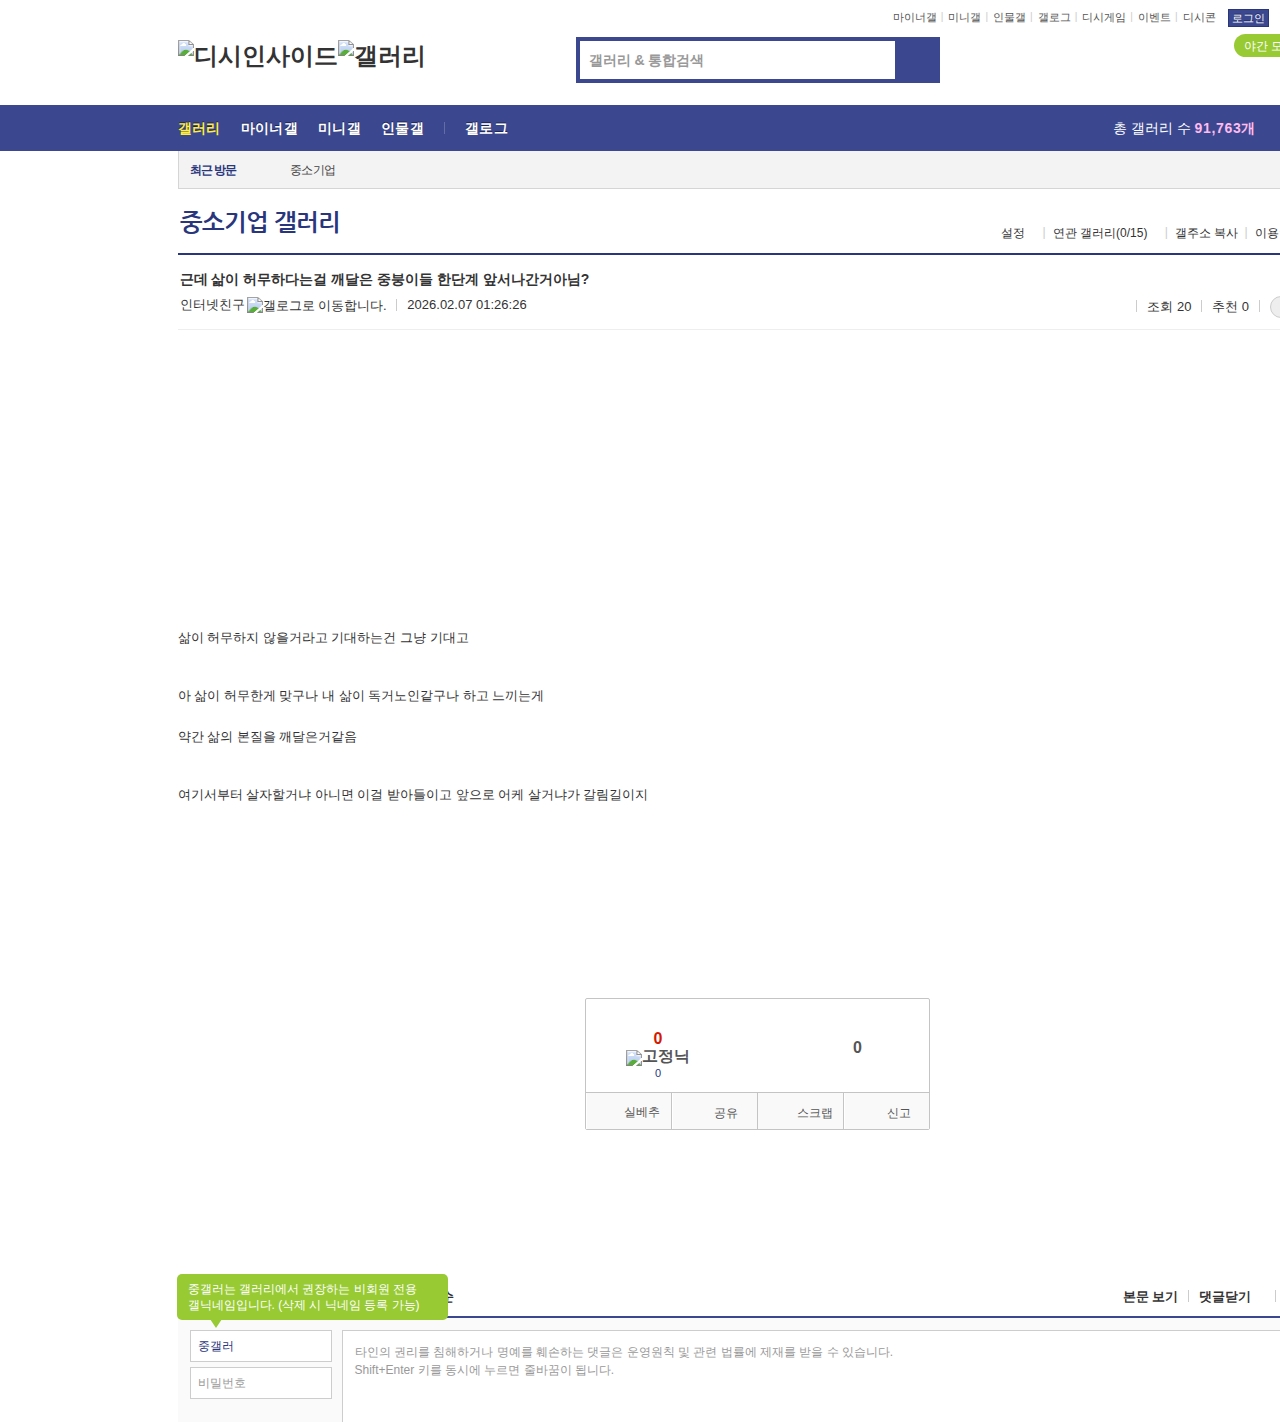Switch to the 미니갤 navigation tab
This screenshot has height=1422, width=1280.
coord(339,129)
